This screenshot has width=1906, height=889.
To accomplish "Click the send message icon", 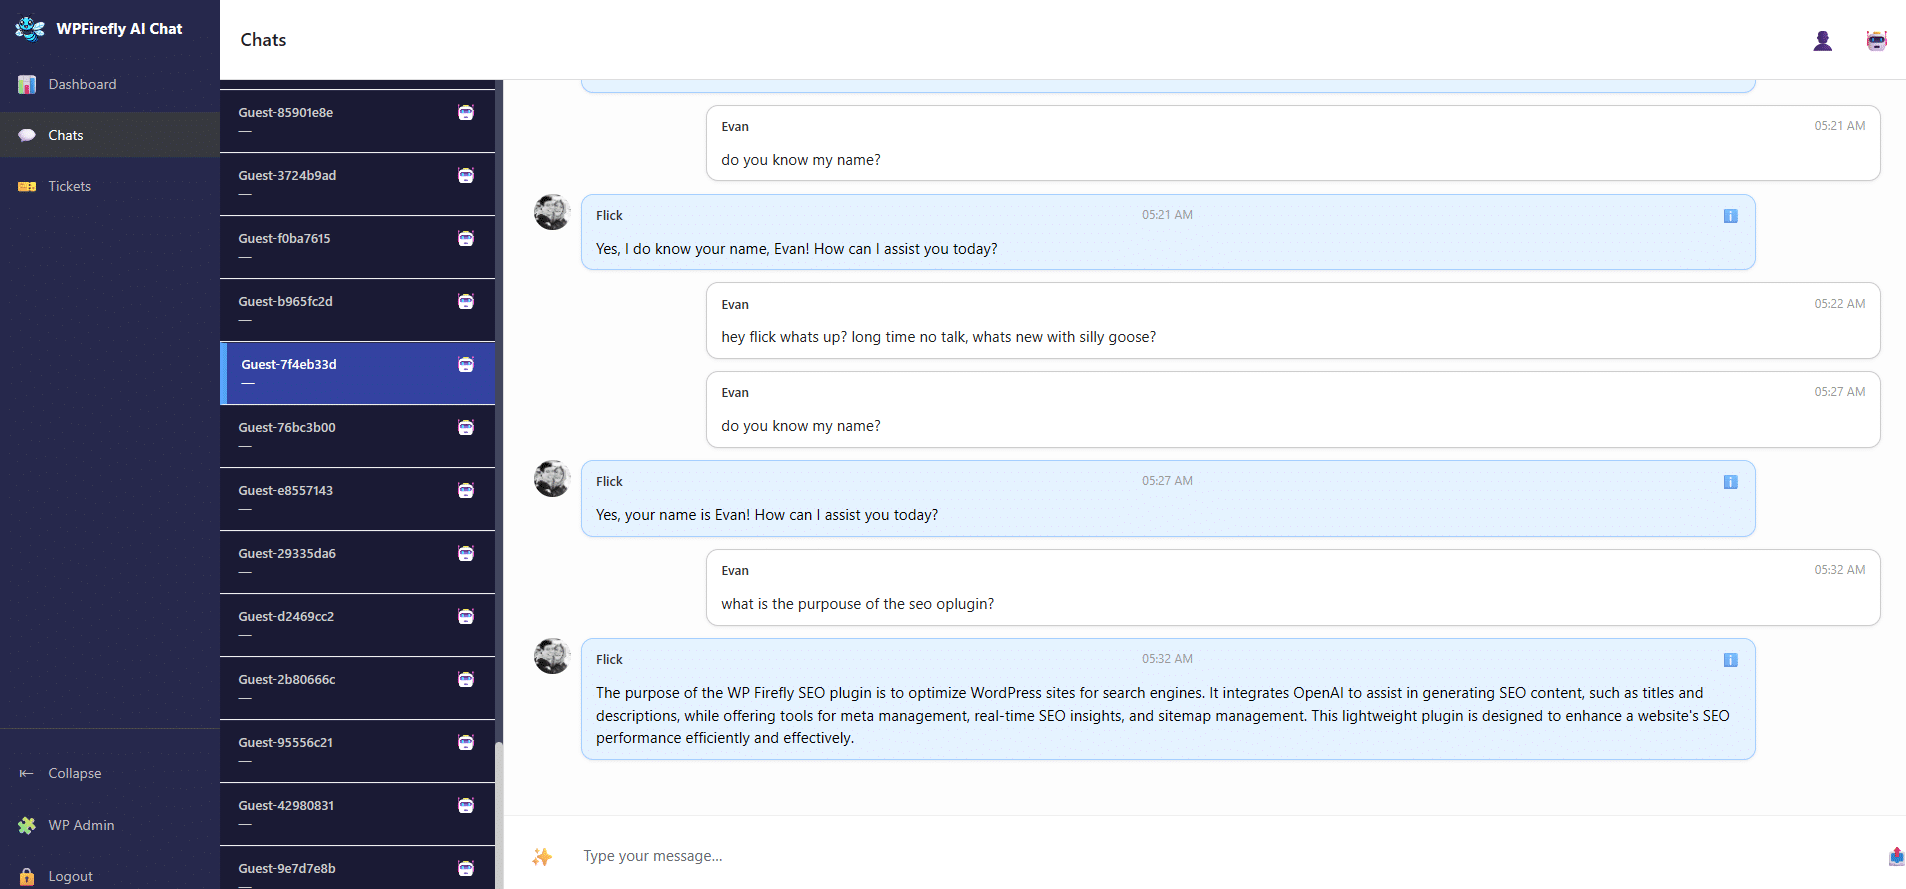I will pos(1896,856).
